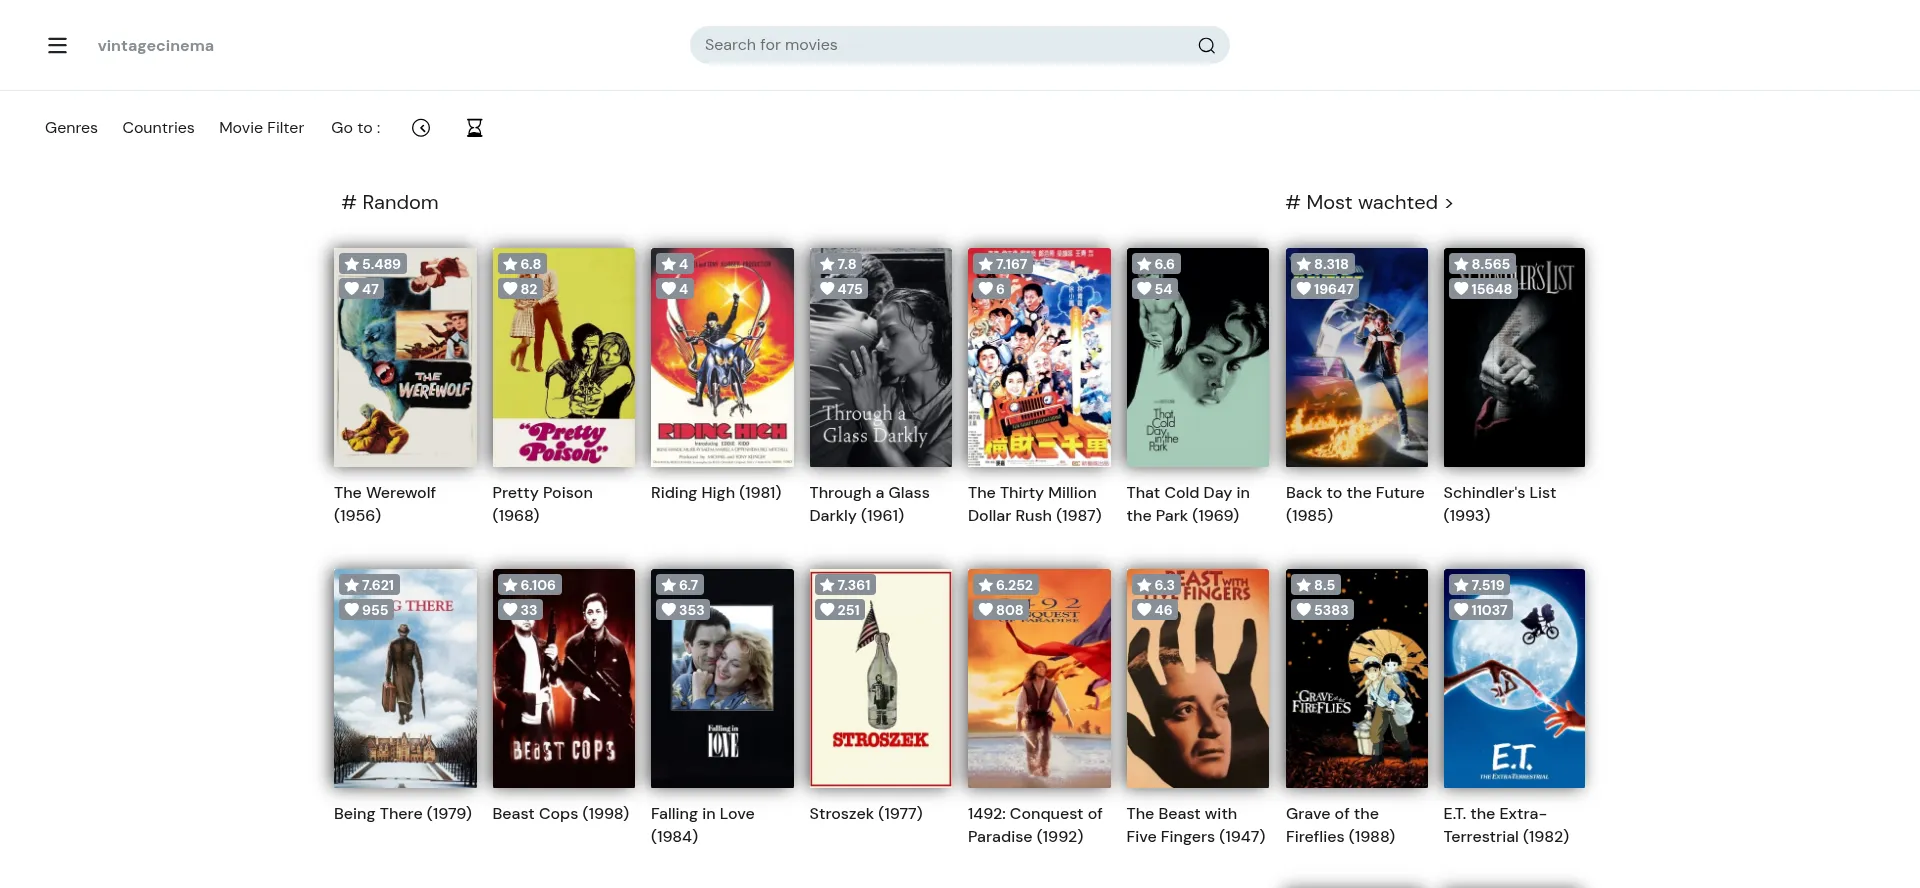Open the hourglass watch-later icon
This screenshot has width=1920, height=888.
(x=475, y=128)
